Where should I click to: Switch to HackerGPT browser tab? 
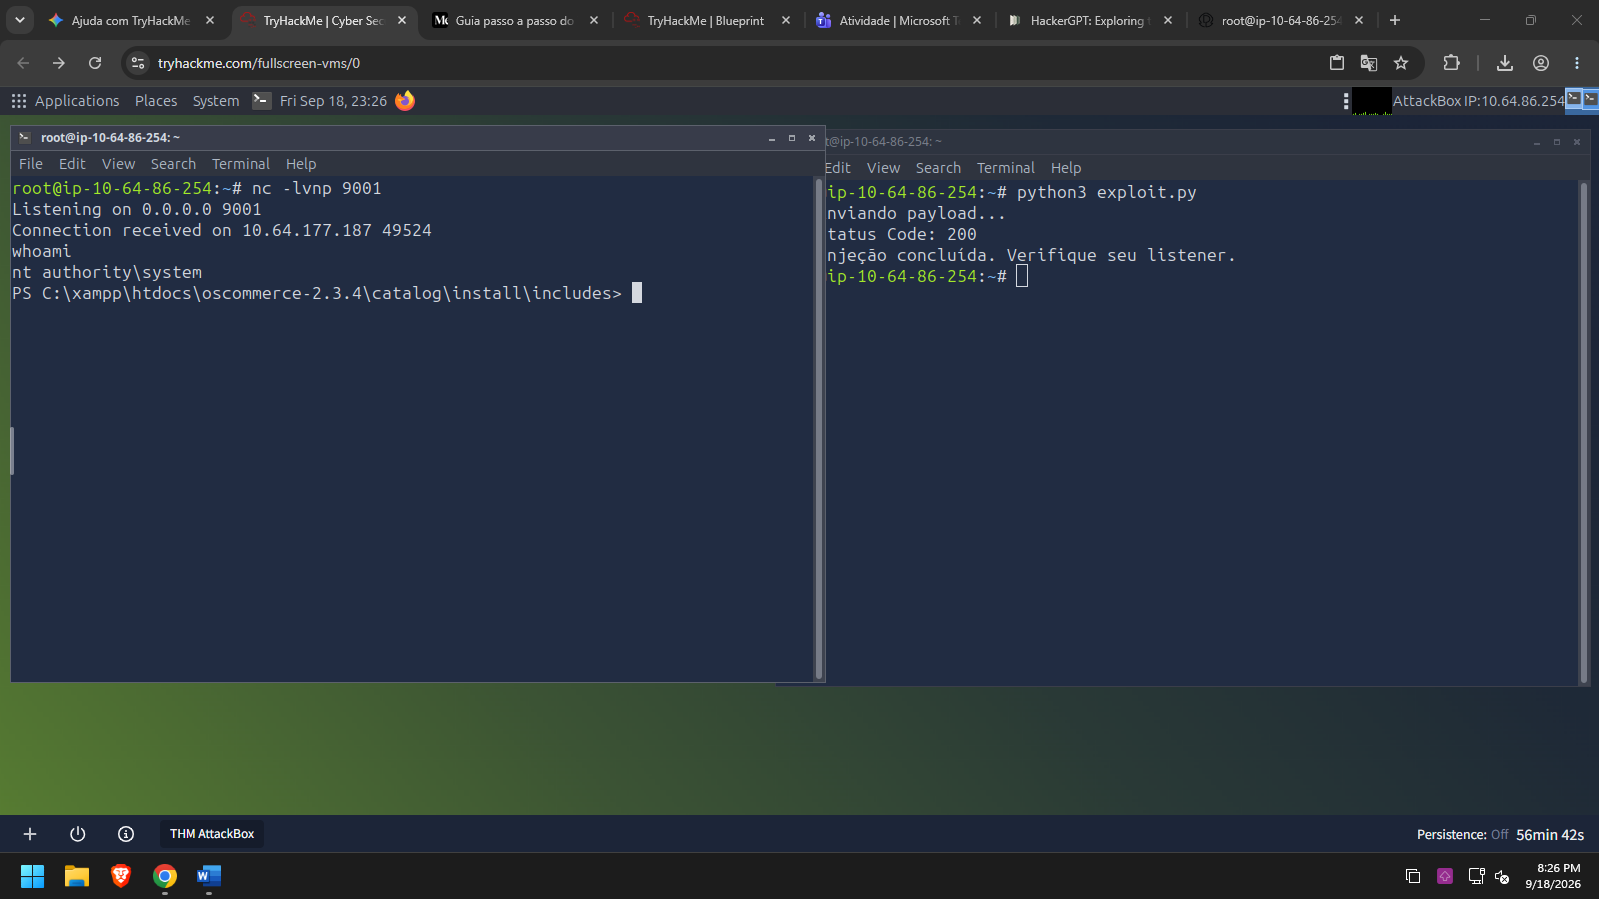(x=1088, y=20)
